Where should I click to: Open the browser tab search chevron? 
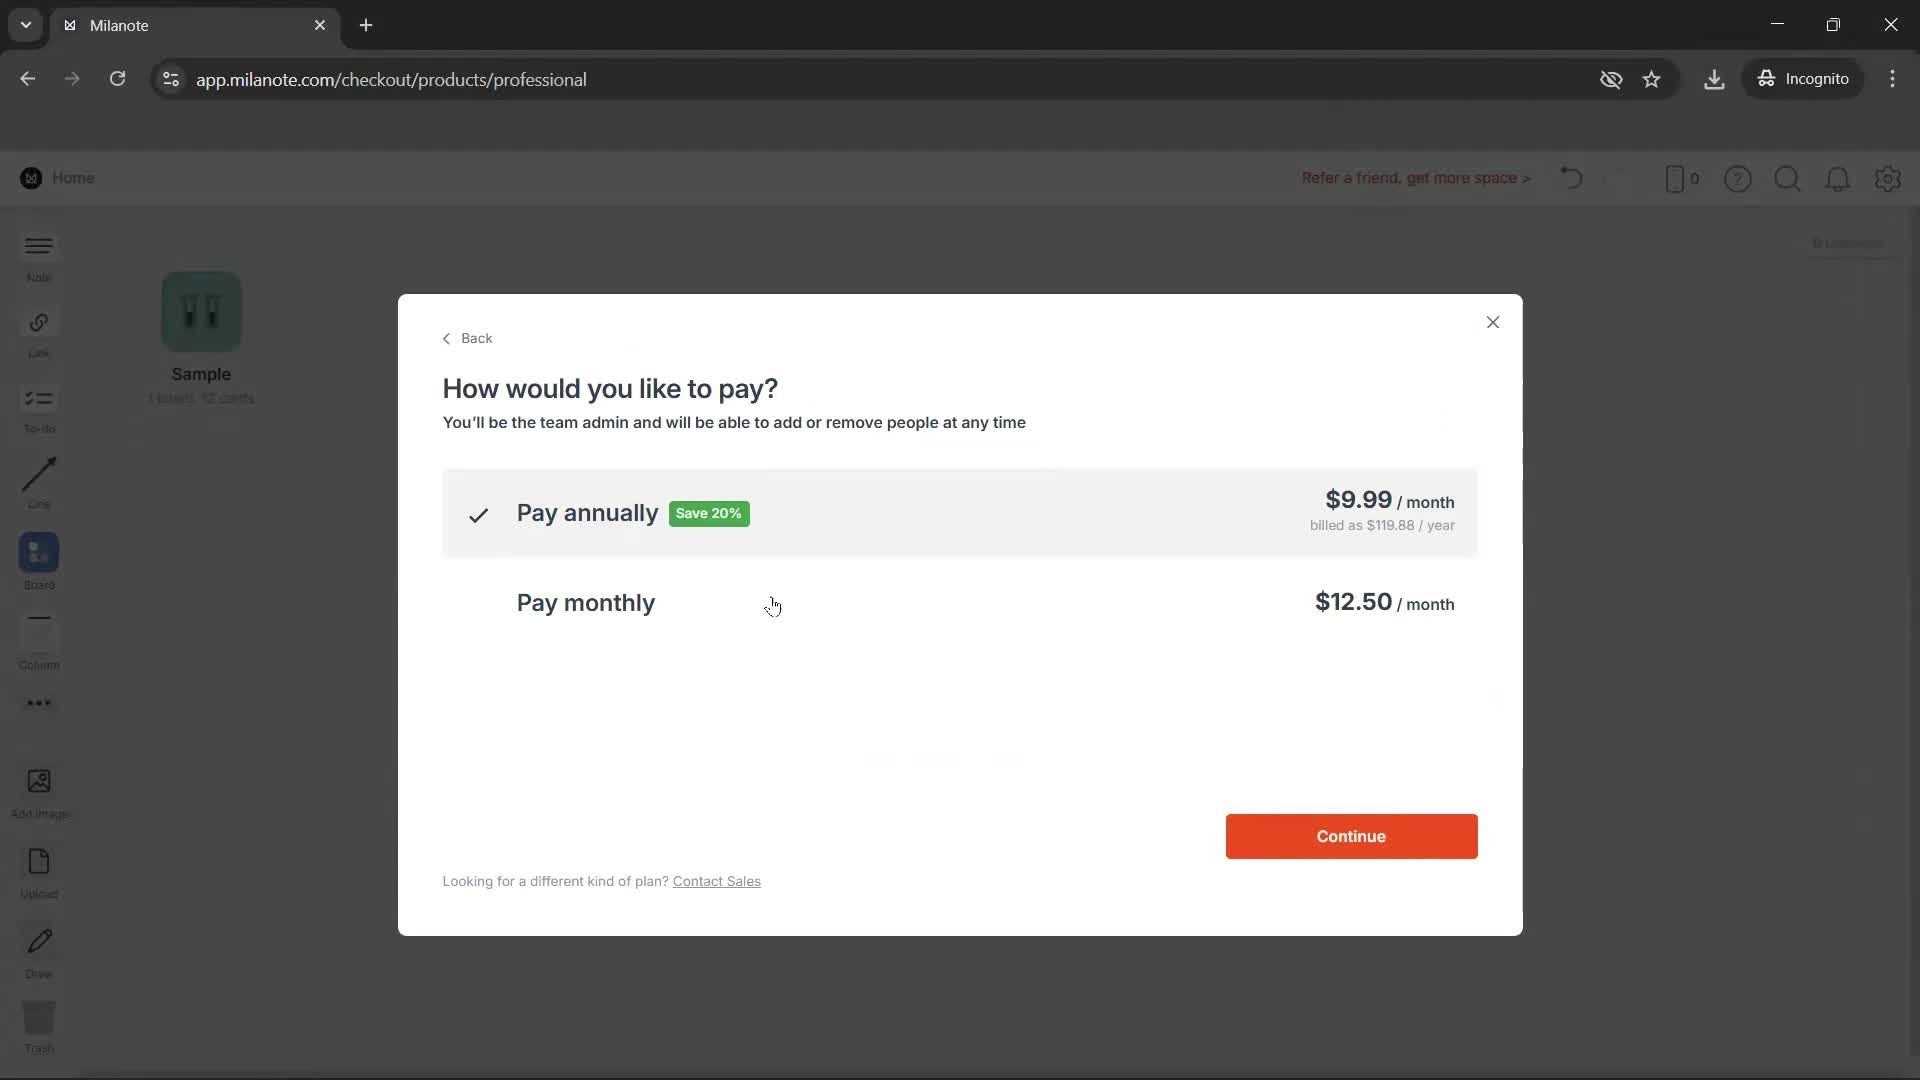click(x=25, y=25)
